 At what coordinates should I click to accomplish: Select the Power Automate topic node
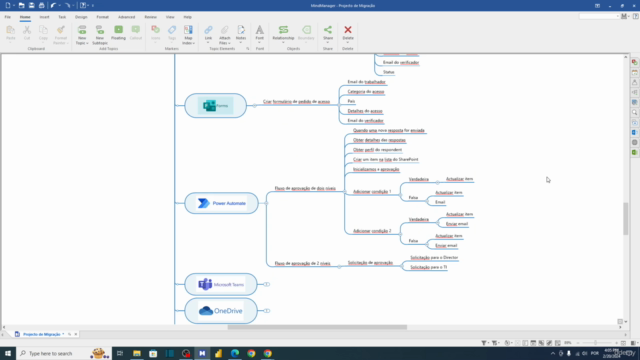(221, 203)
